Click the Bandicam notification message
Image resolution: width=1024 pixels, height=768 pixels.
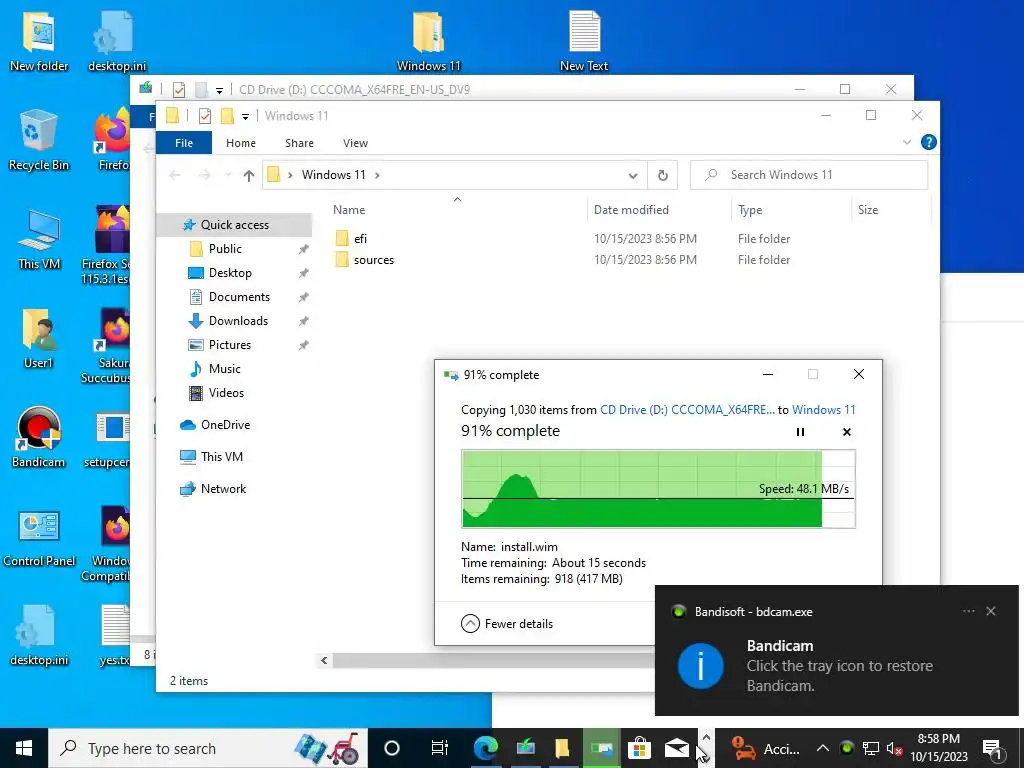pos(839,675)
